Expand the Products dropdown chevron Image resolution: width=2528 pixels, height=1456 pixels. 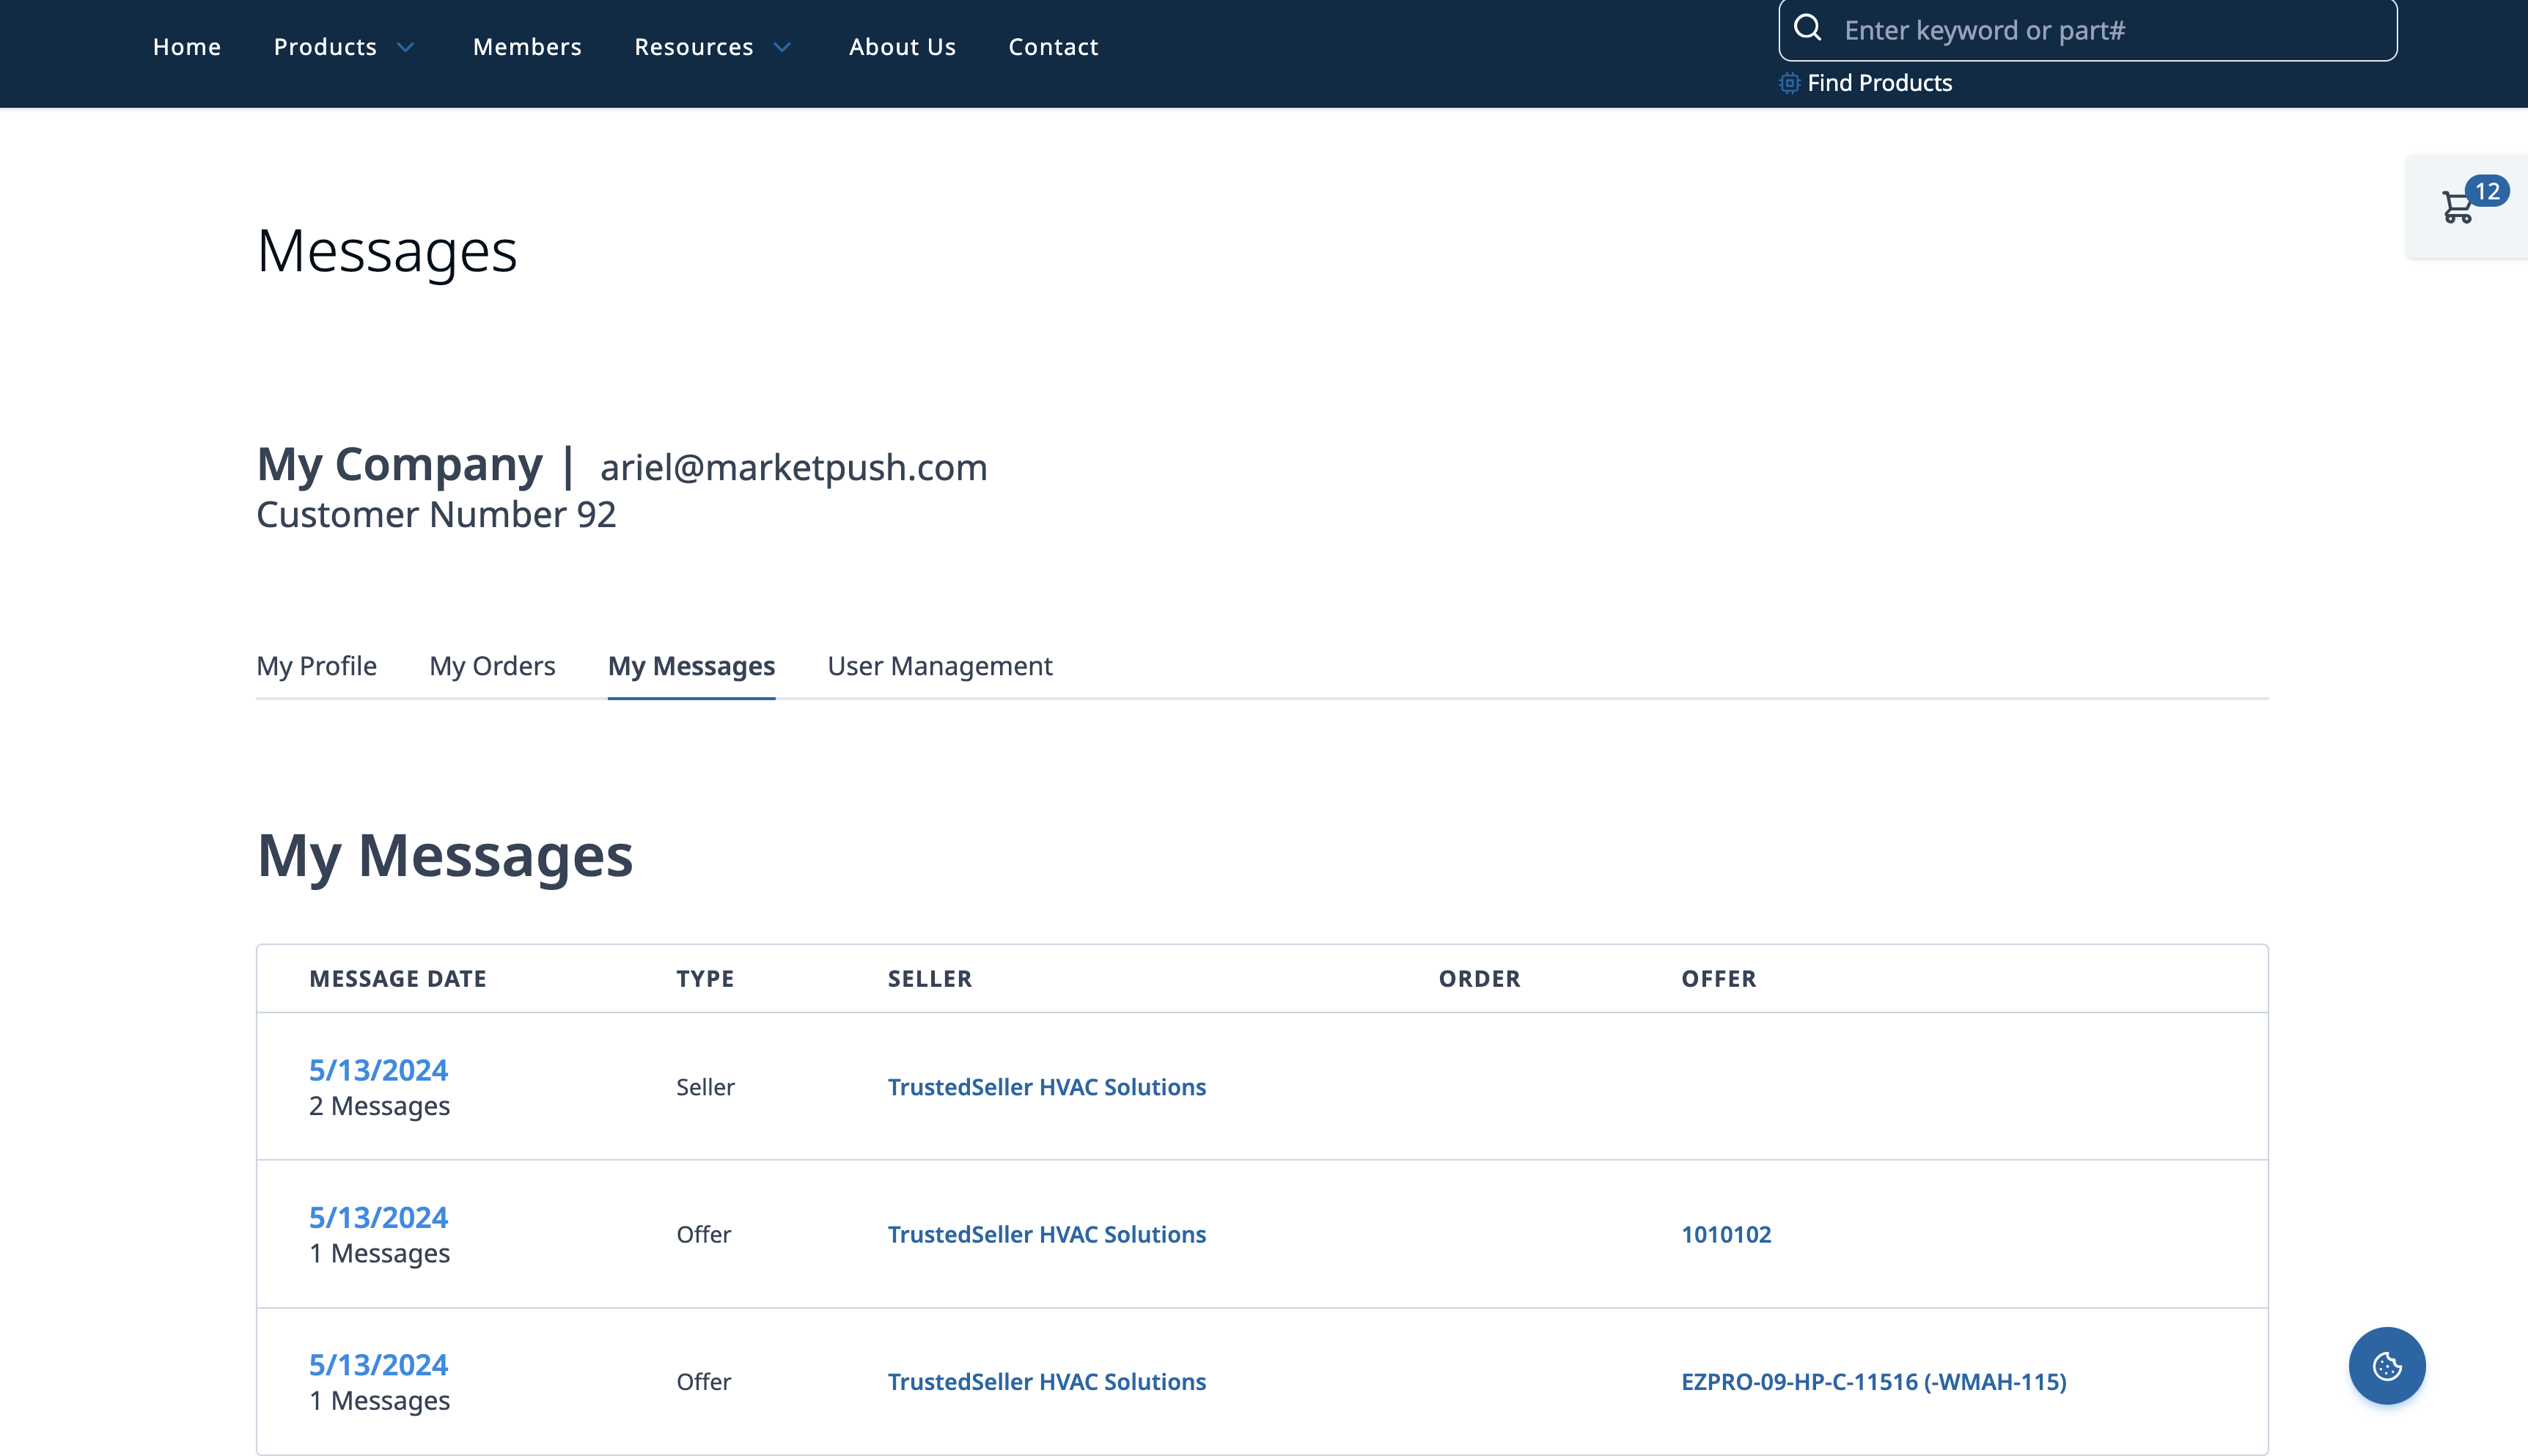click(x=406, y=47)
